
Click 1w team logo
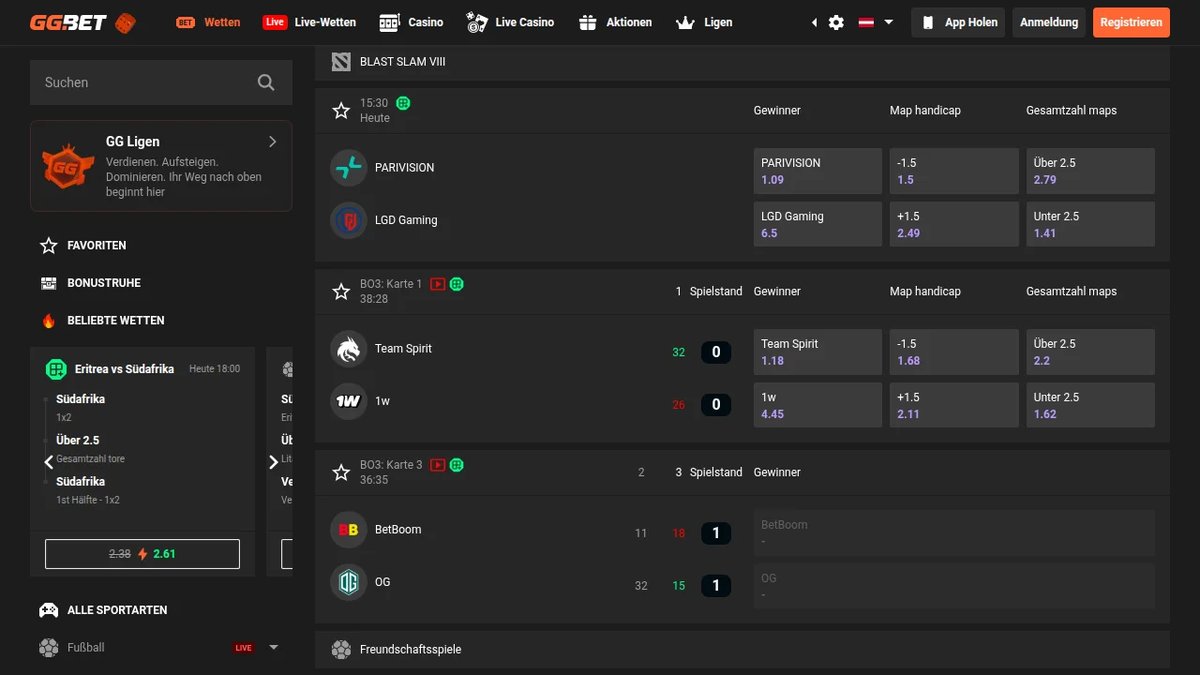tap(349, 402)
